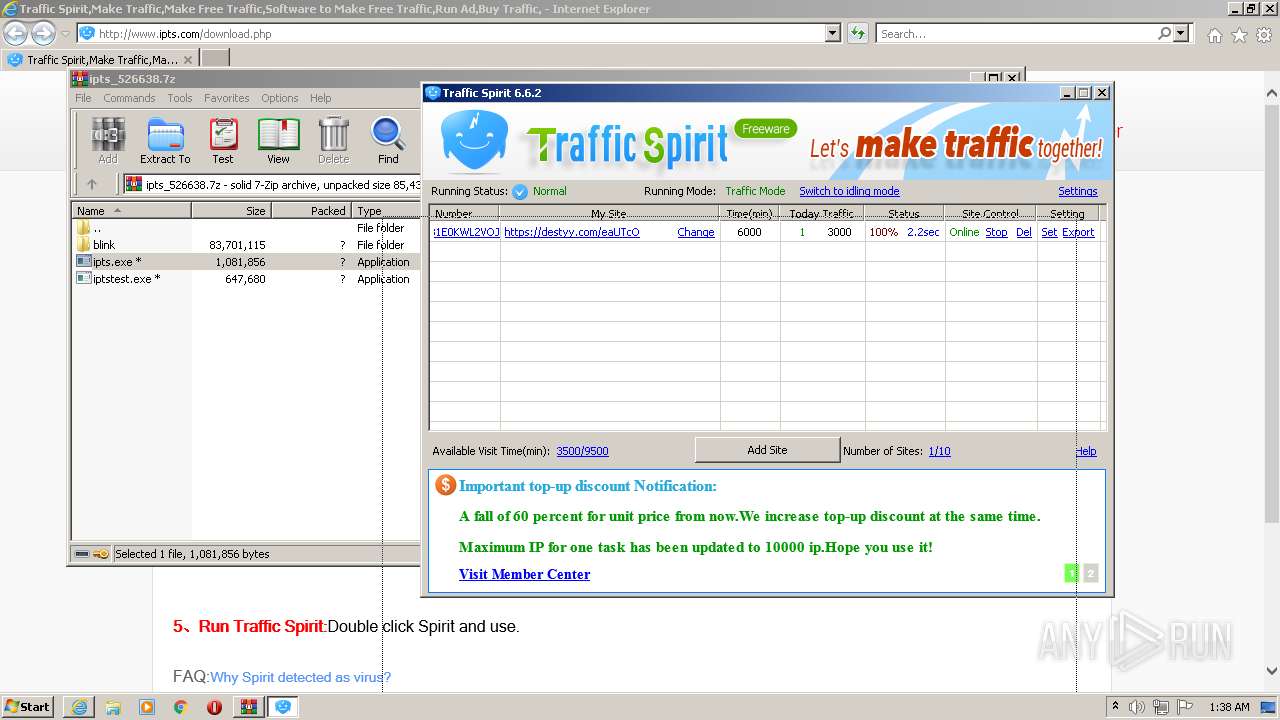Viewport: 1280px width, 720px height.
Task: Open a new IE tab
Action: [x=215, y=59]
